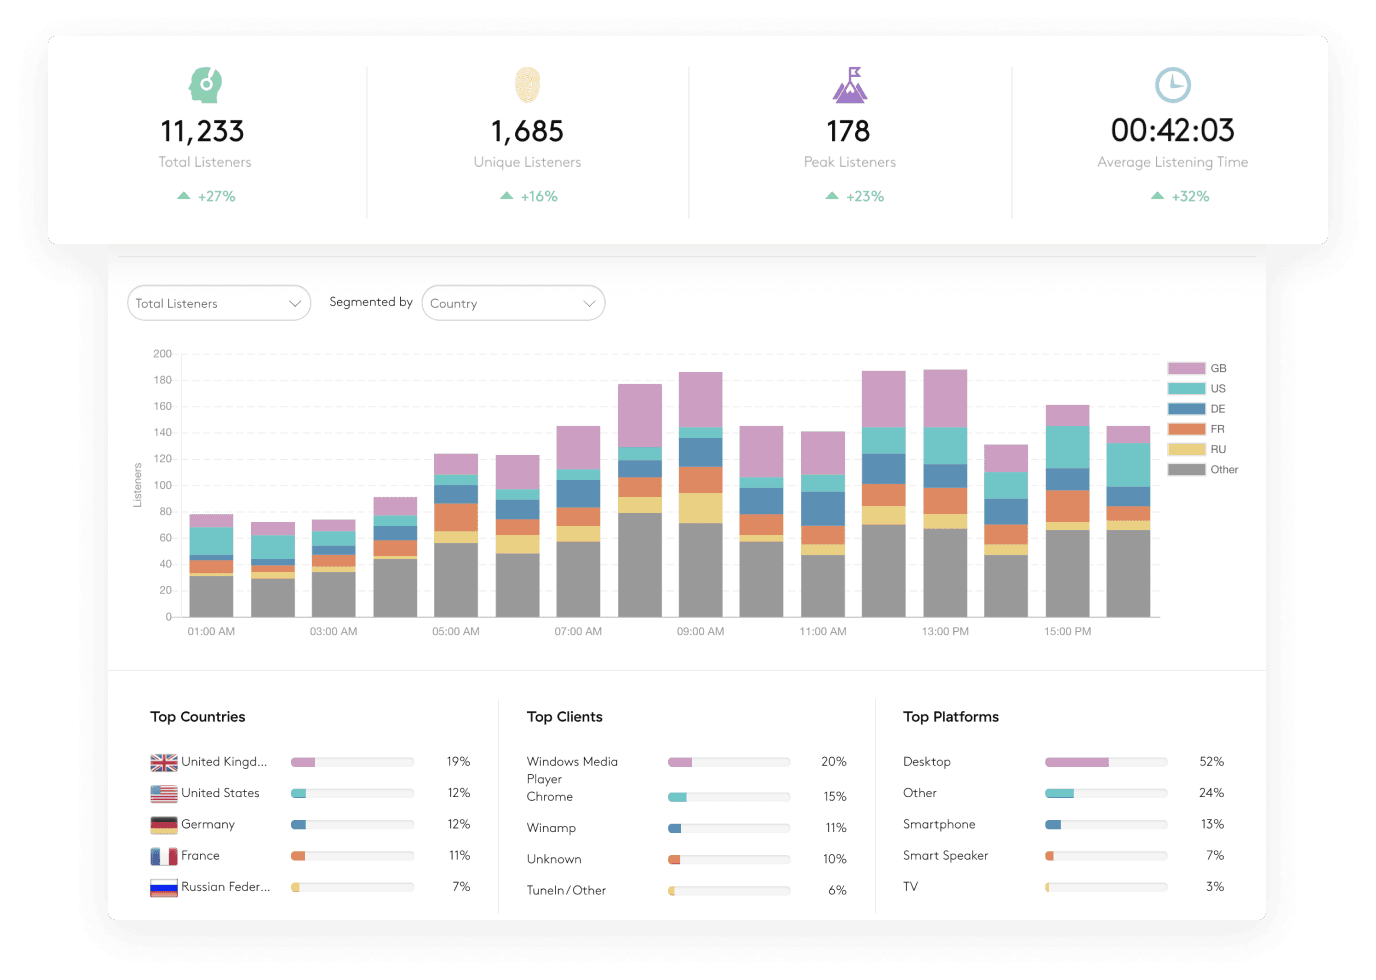Click the France flag icon

(x=163, y=855)
